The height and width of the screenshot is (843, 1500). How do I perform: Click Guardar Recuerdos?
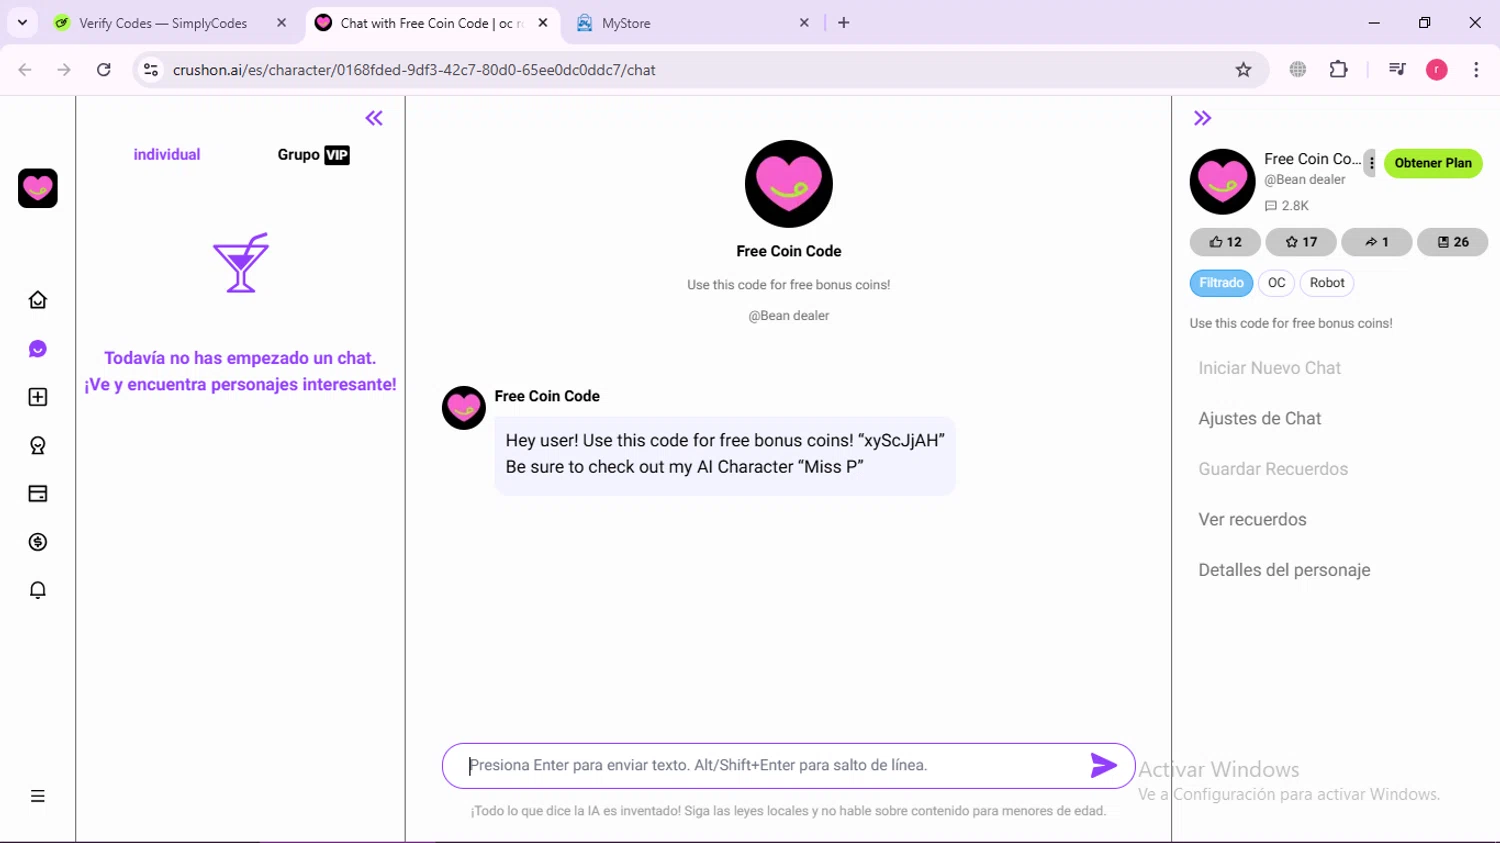1273,469
